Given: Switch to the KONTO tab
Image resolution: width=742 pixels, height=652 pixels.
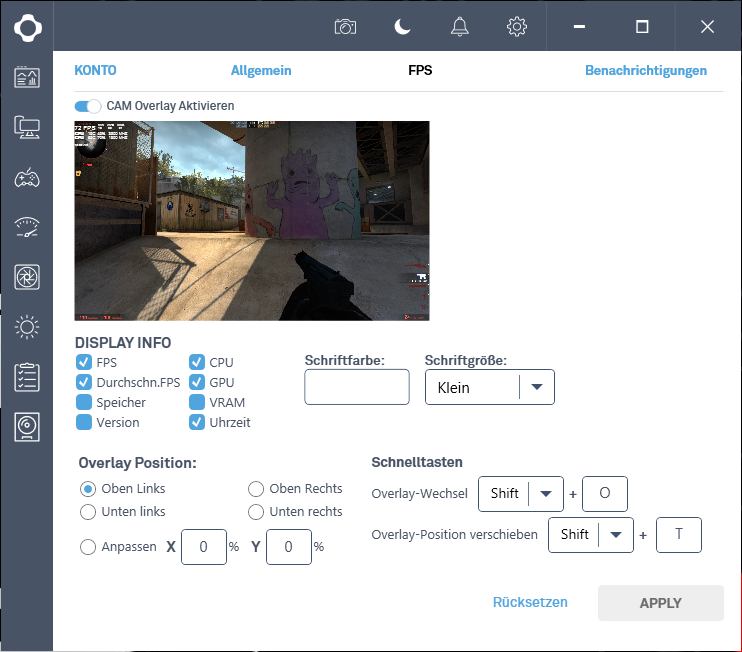Looking at the screenshot, I should (95, 70).
